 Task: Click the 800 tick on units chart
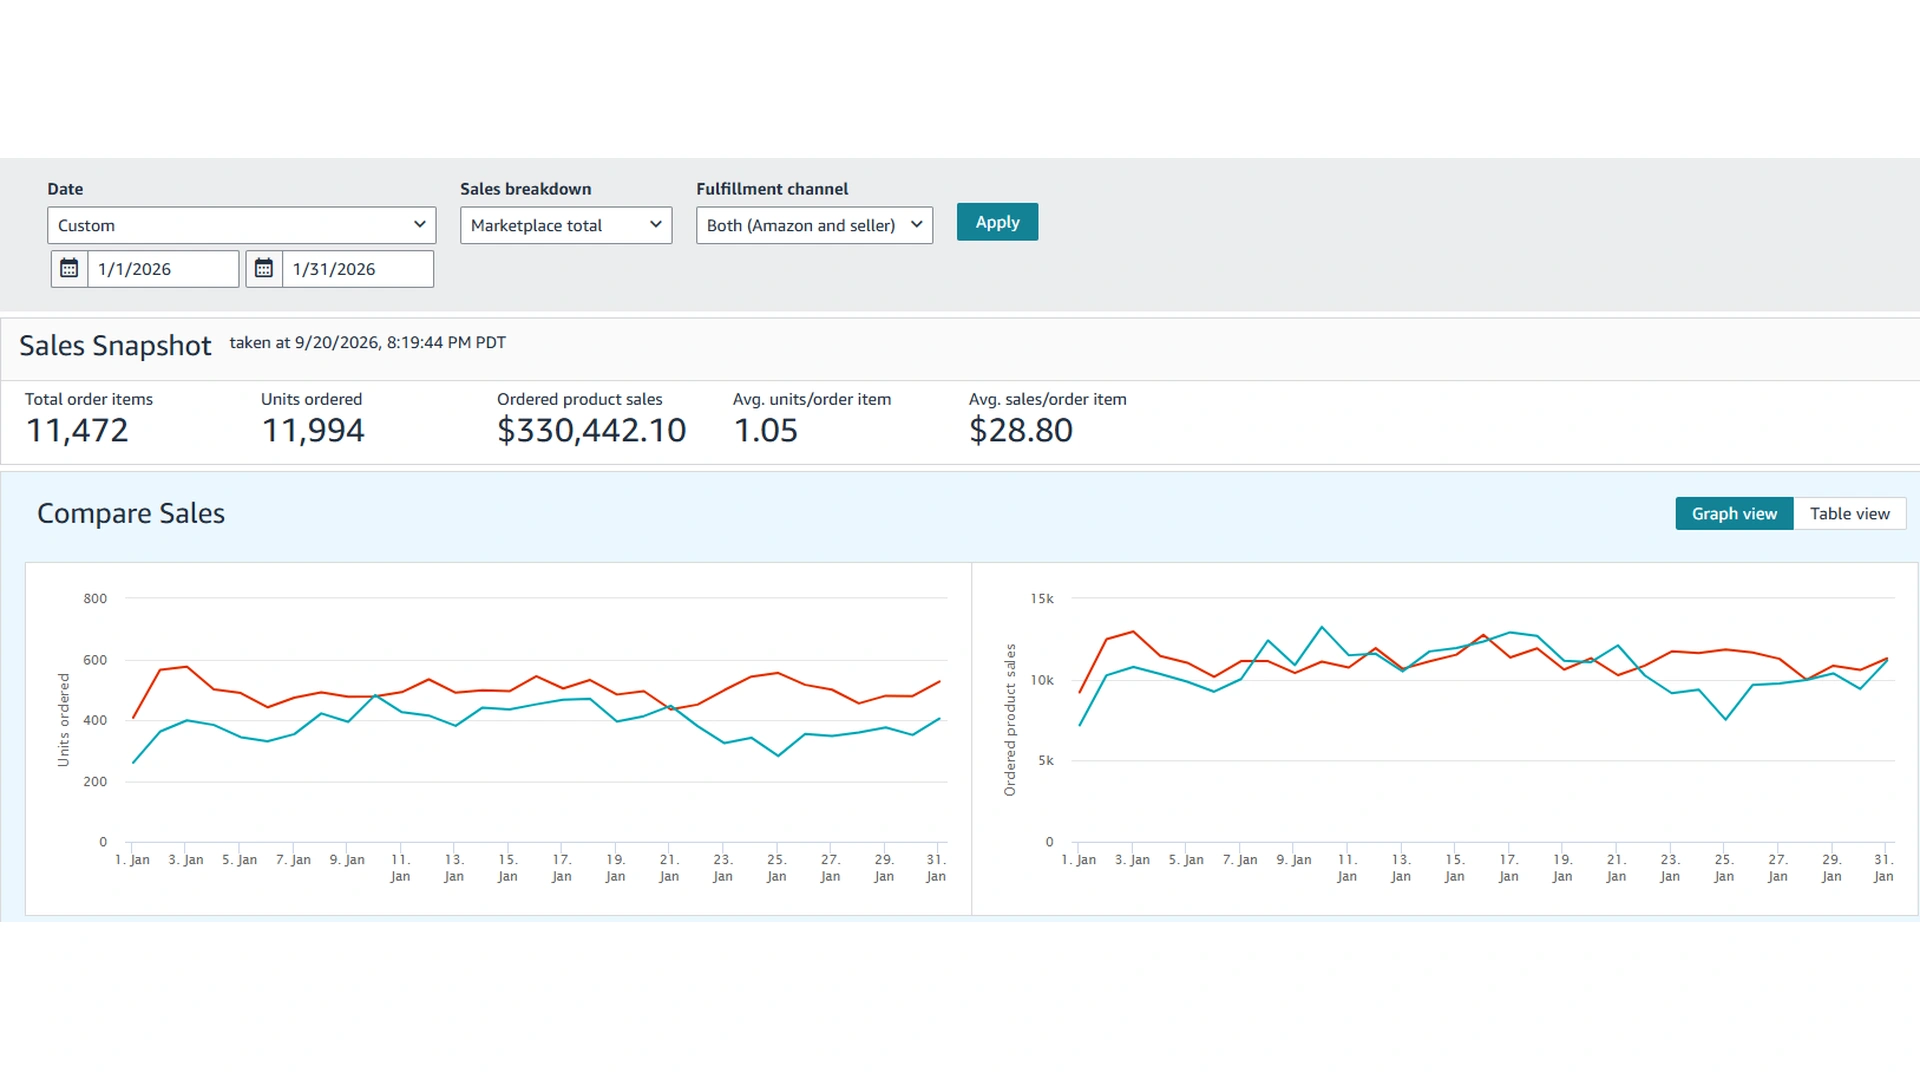[x=95, y=598]
